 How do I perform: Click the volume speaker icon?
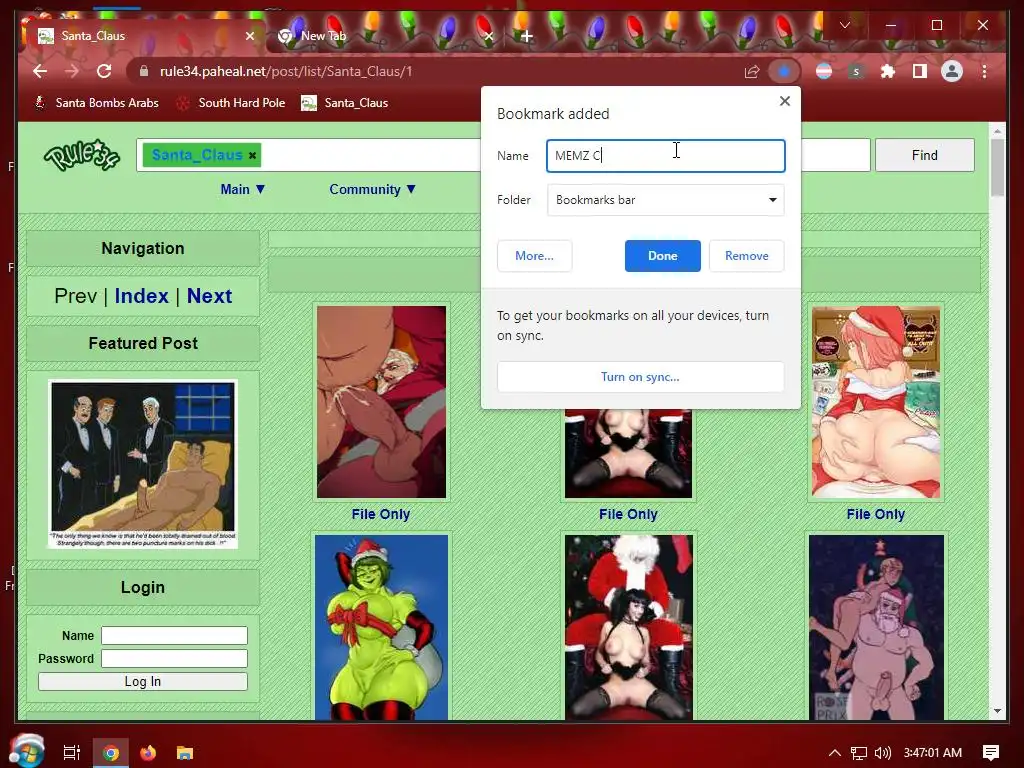tap(883, 753)
